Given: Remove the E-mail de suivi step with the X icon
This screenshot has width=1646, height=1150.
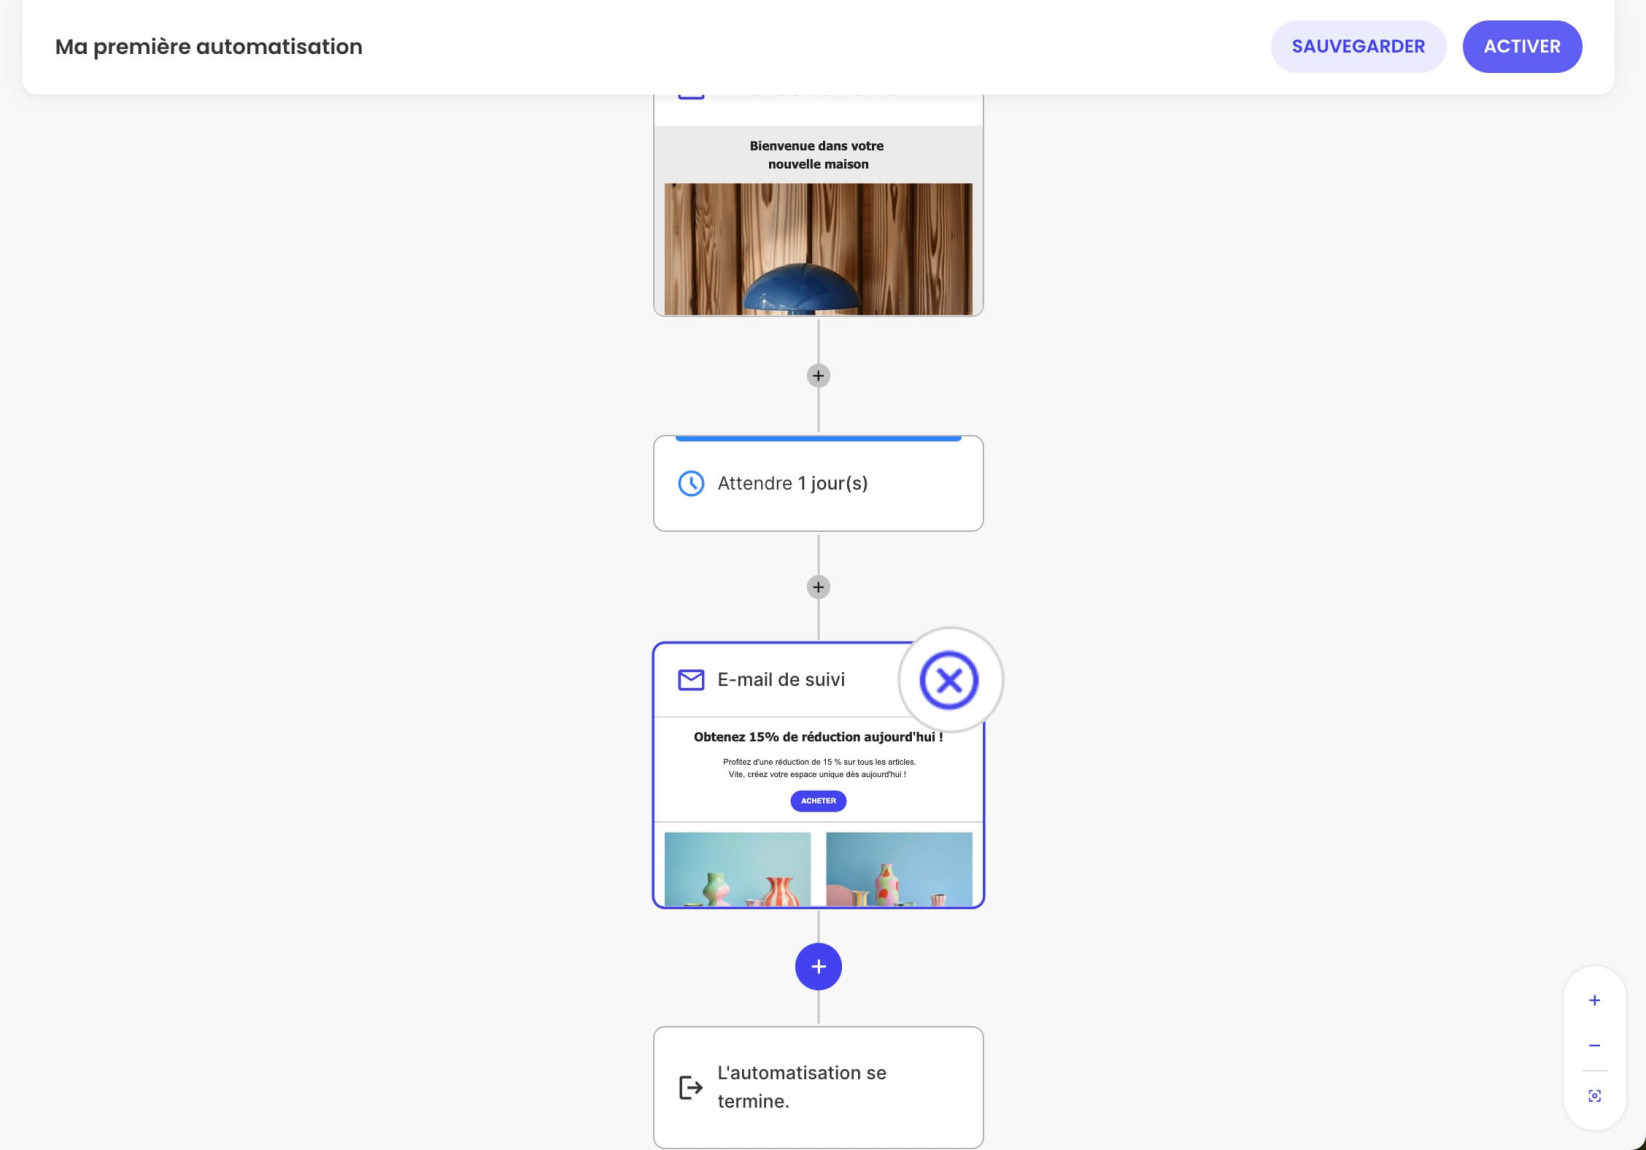Looking at the screenshot, I should tap(949, 680).
